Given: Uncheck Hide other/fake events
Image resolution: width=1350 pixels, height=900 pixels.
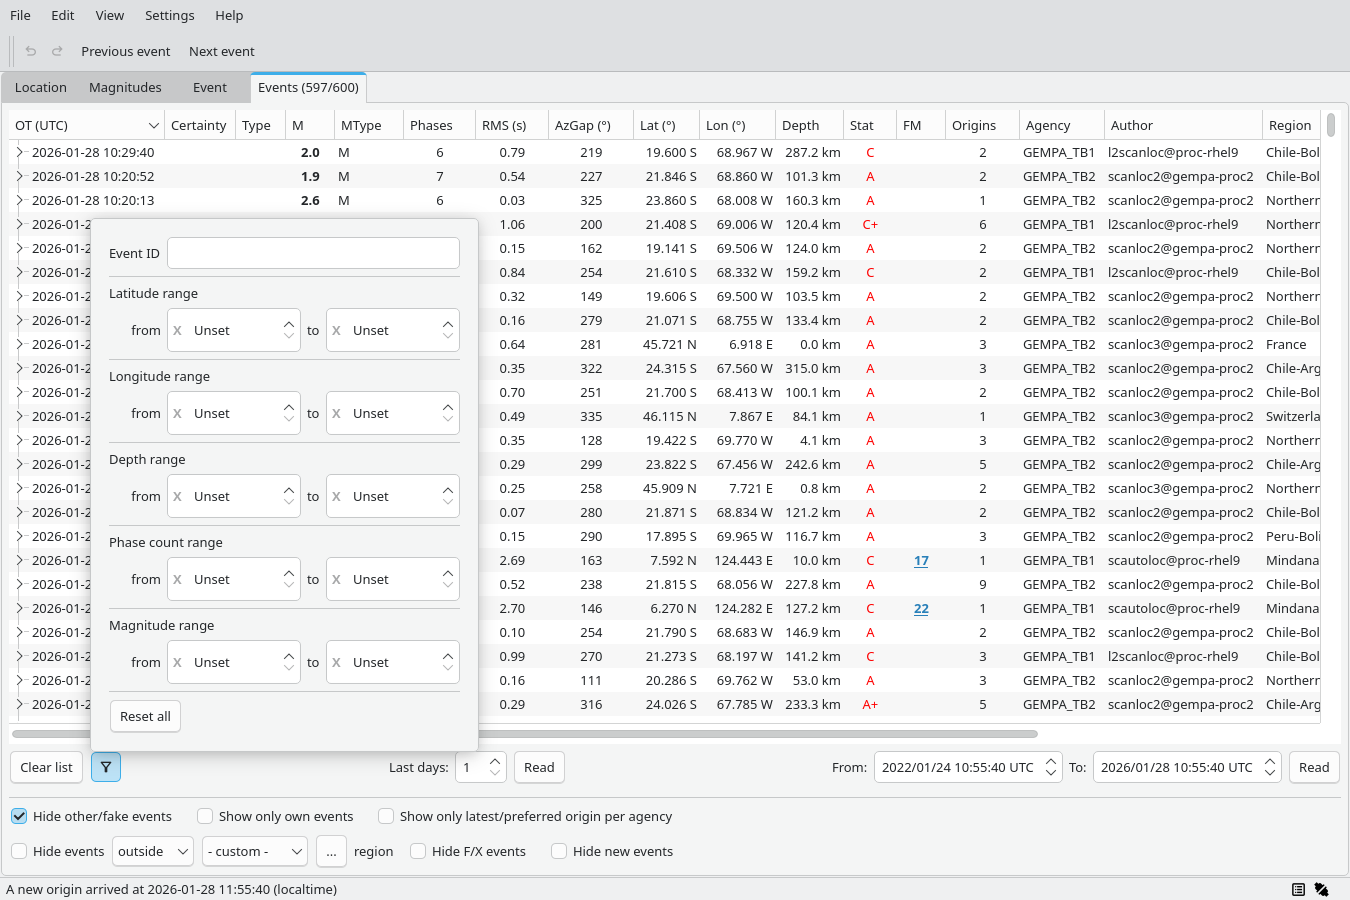Looking at the screenshot, I should [19, 816].
